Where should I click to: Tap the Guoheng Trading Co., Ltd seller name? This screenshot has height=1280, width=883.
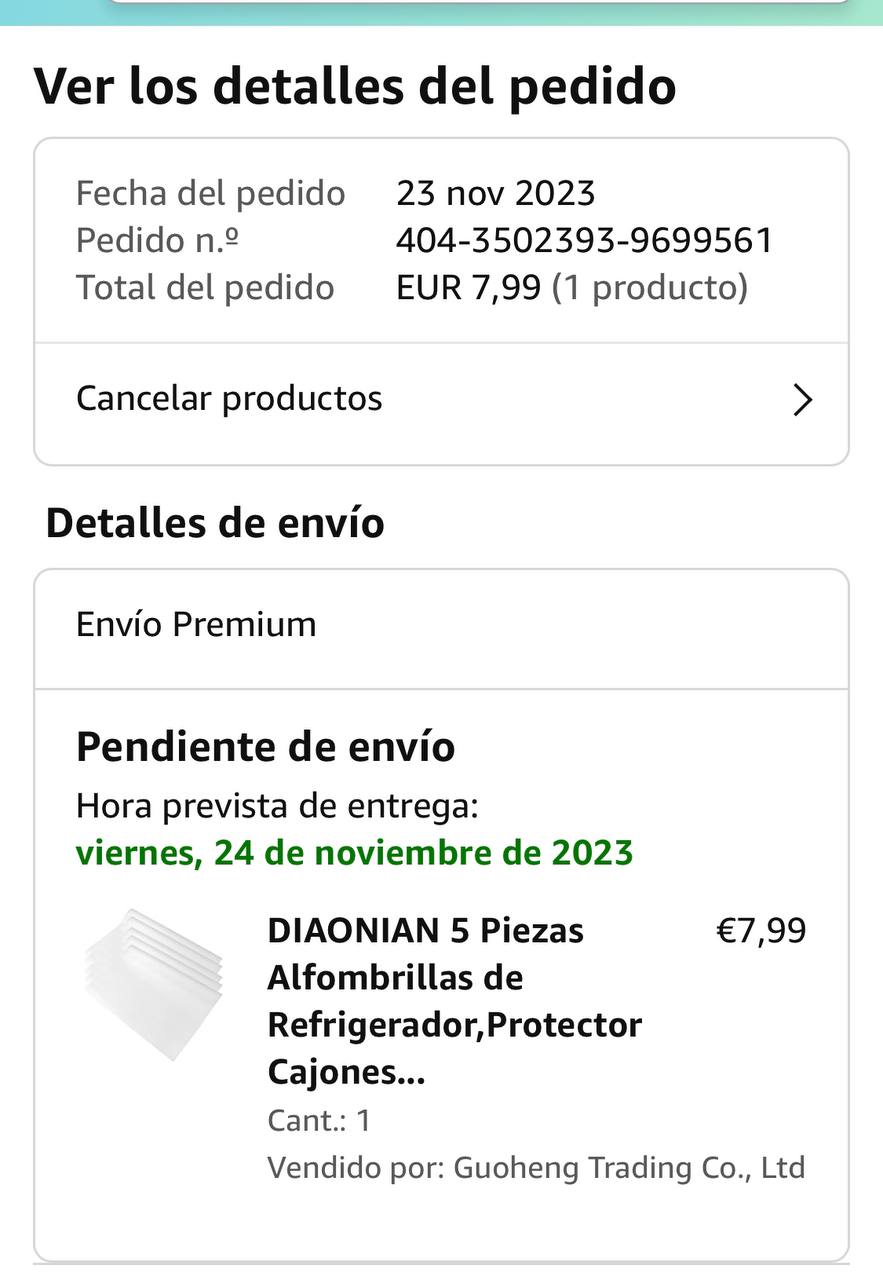pos(629,1168)
